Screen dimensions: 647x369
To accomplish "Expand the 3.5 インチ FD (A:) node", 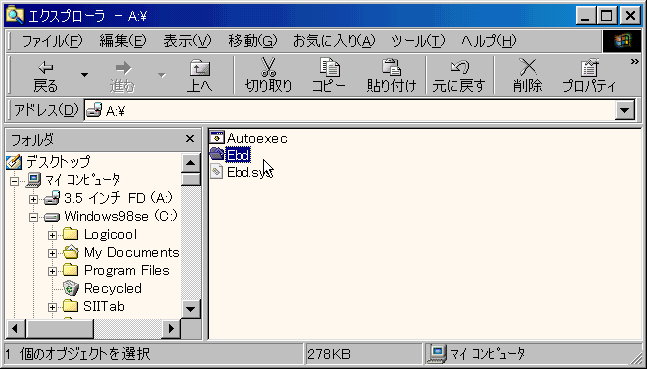I will (x=33, y=199).
